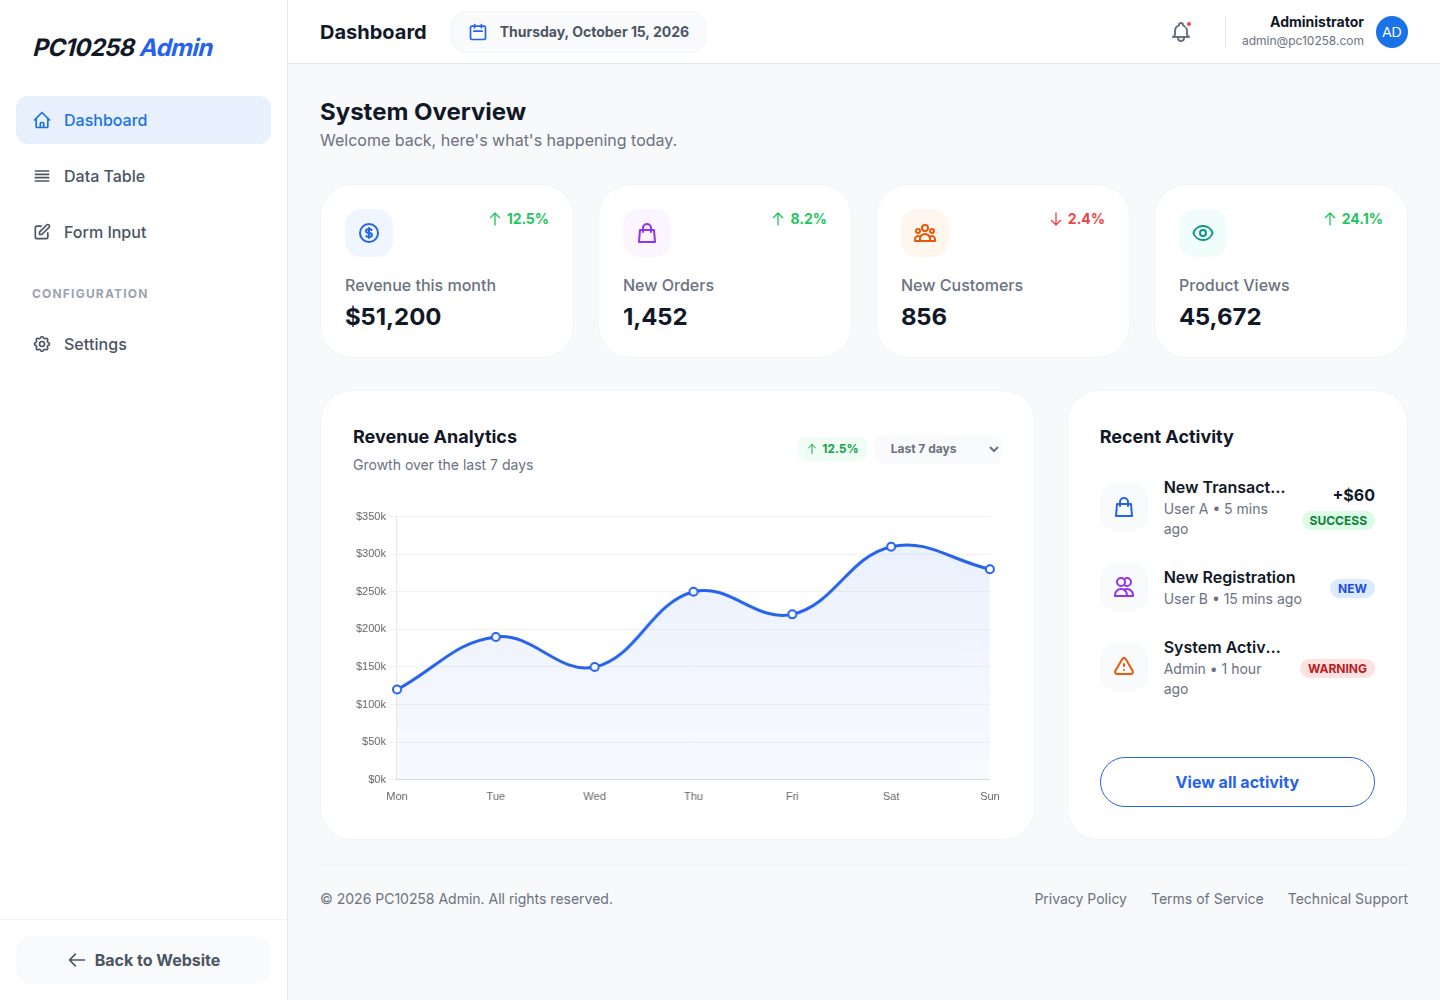Open the Privacy Policy link

coord(1080,899)
